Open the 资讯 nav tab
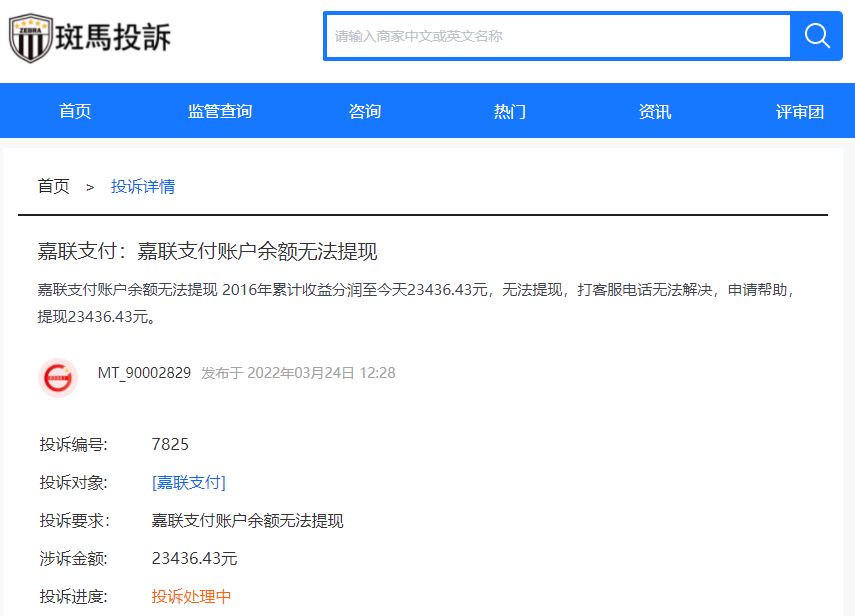Image resolution: width=855 pixels, height=616 pixels. [655, 111]
